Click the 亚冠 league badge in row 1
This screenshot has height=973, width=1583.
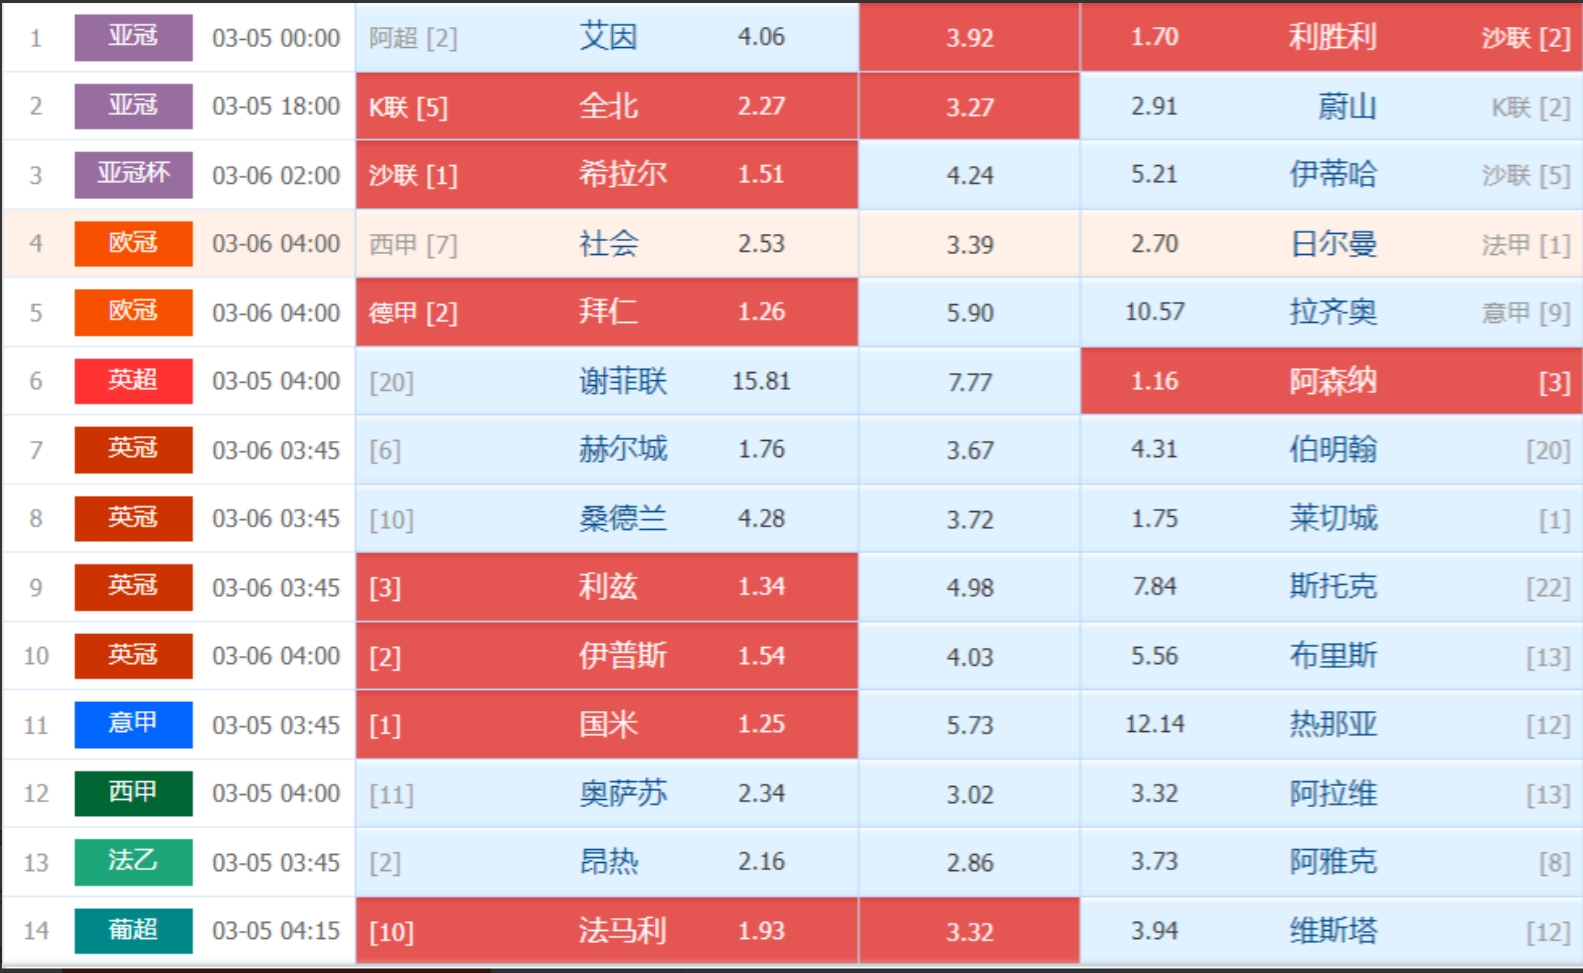pyautogui.click(x=133, y=37)
